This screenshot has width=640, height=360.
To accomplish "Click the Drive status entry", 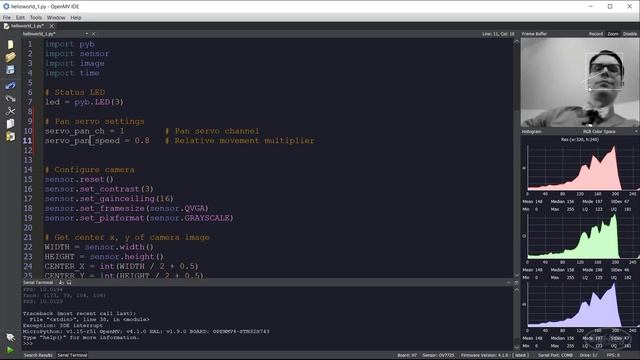I will 588,355.
